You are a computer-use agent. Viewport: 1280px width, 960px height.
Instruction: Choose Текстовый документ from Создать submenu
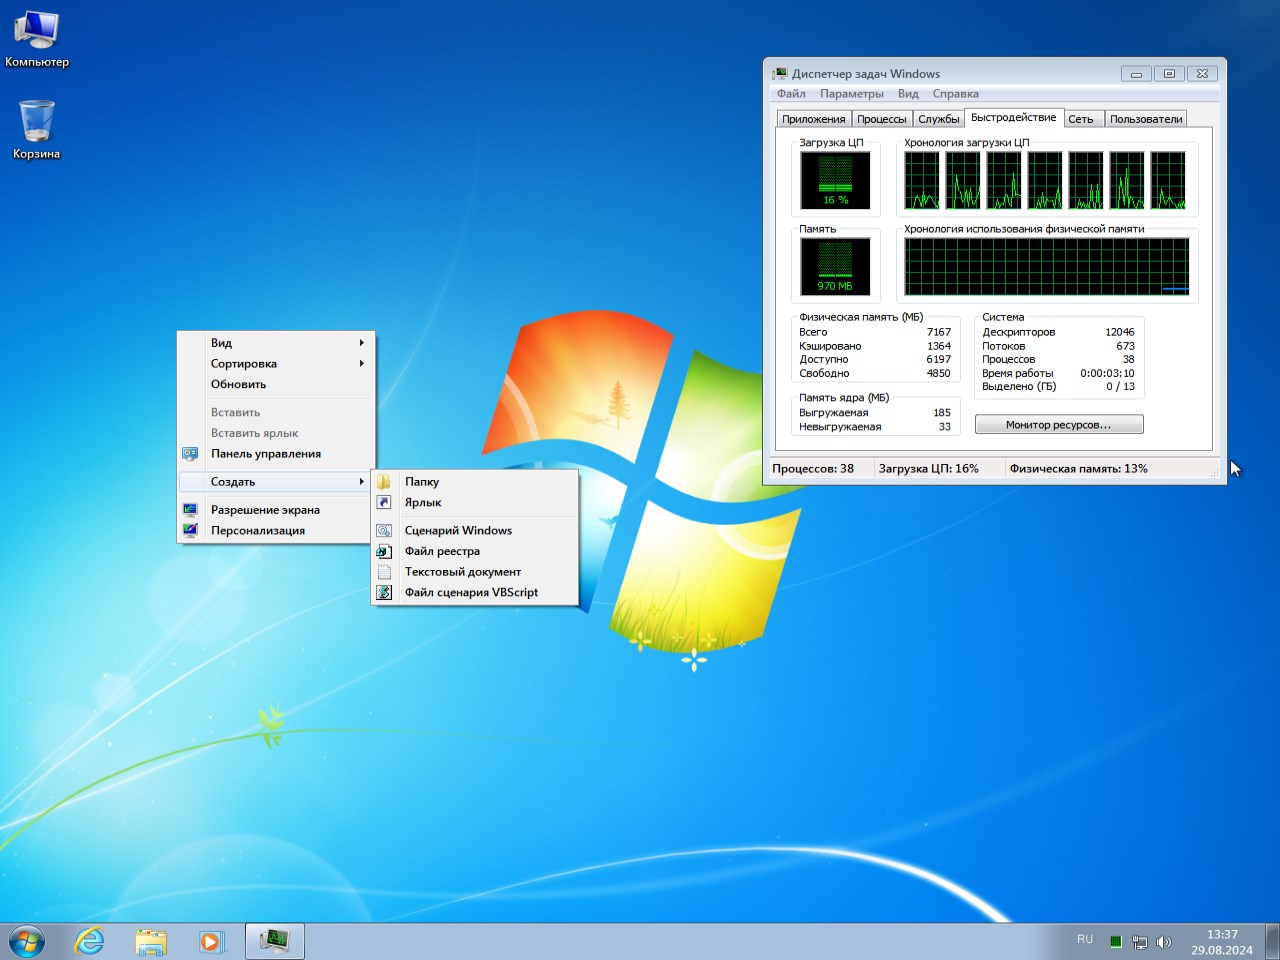[x=462, y=572]
